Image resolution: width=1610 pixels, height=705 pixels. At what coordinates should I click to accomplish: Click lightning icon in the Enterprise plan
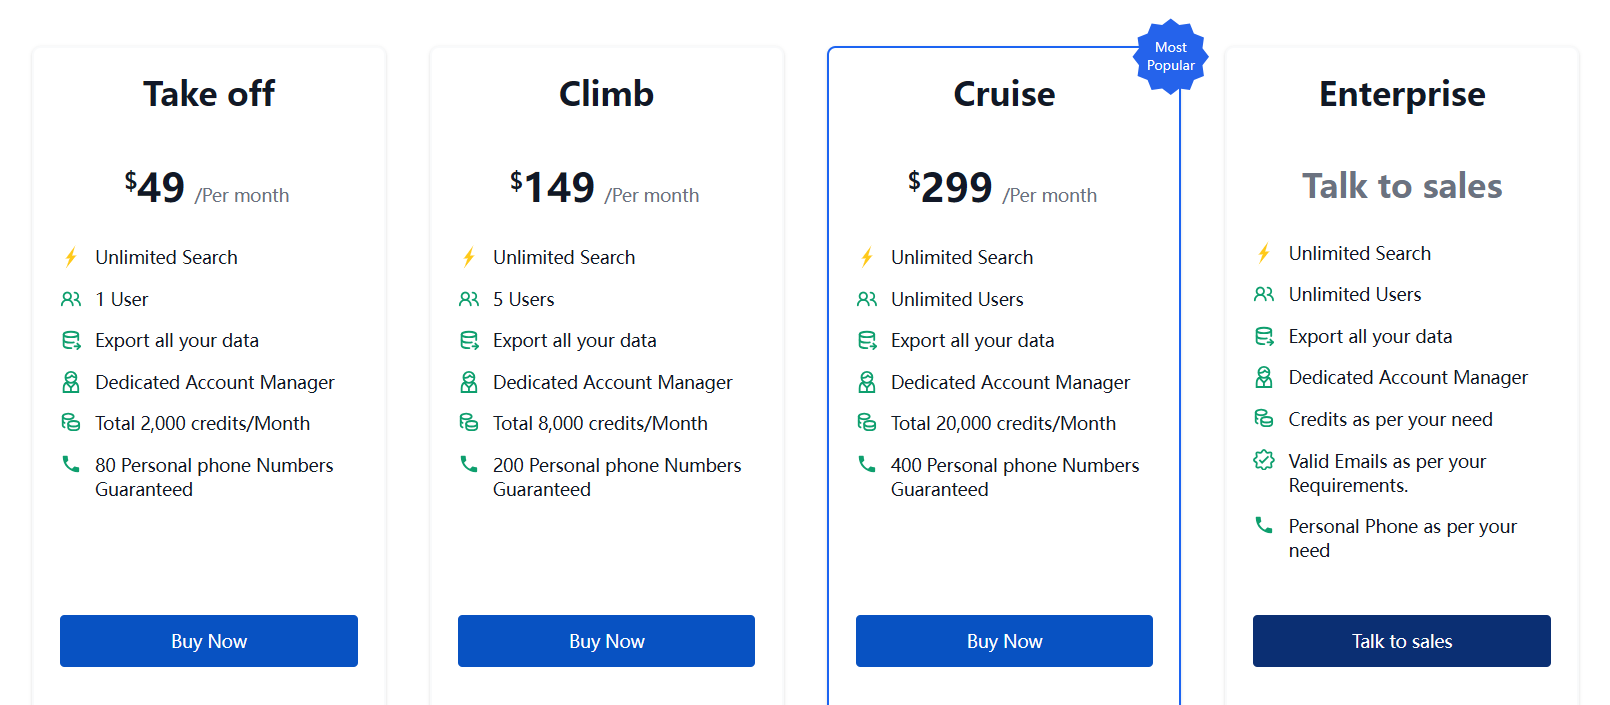pos(1264,253)
